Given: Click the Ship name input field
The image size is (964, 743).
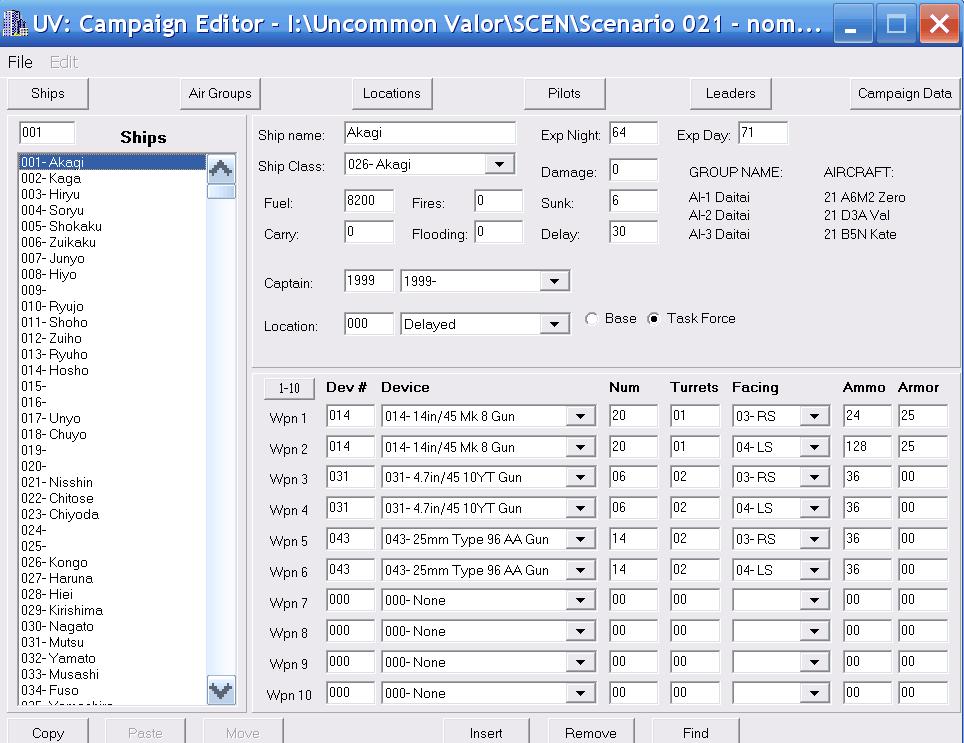Looking at the screenshot, I should pos(430,133).
